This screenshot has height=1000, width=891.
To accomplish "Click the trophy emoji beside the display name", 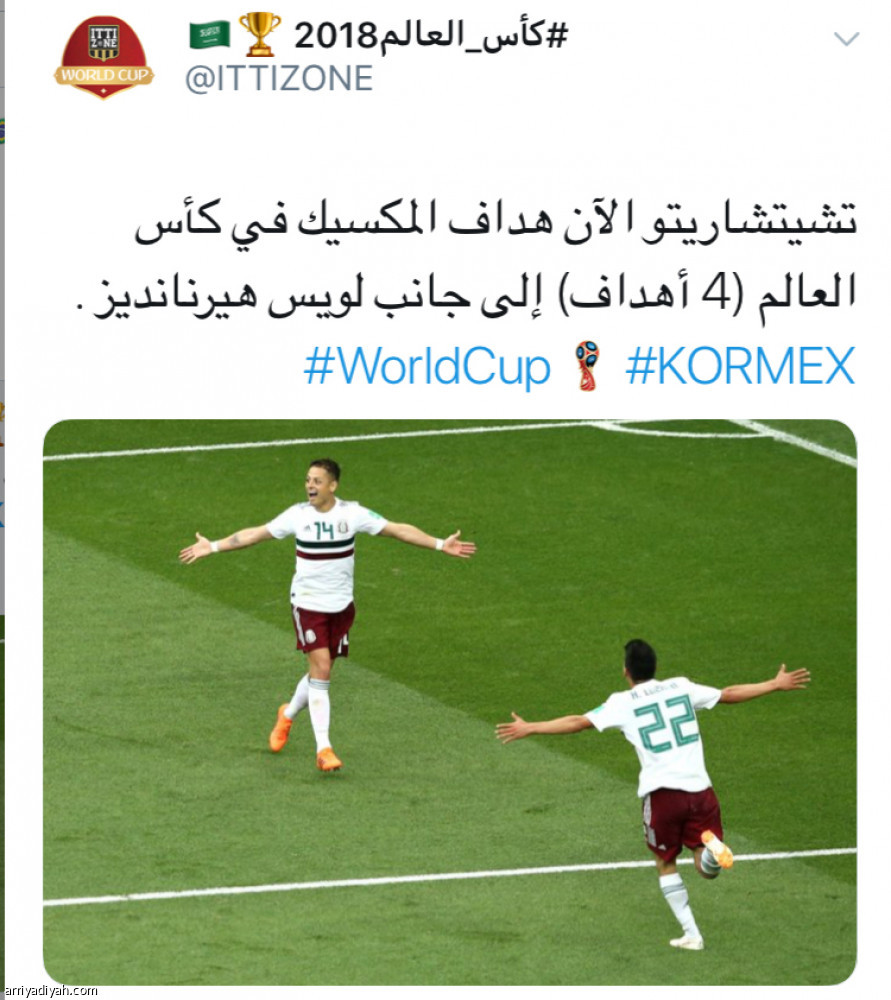I will coord(260,34).
